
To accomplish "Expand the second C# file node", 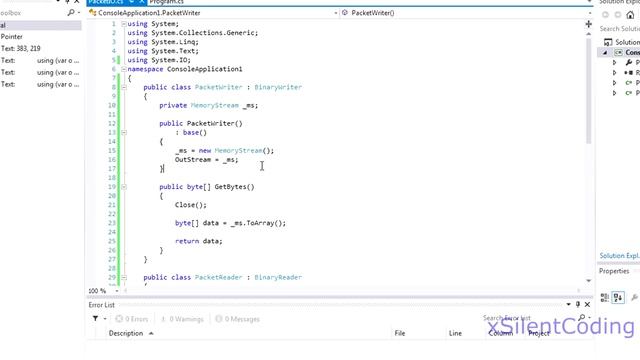I will (x=615, y=93).
